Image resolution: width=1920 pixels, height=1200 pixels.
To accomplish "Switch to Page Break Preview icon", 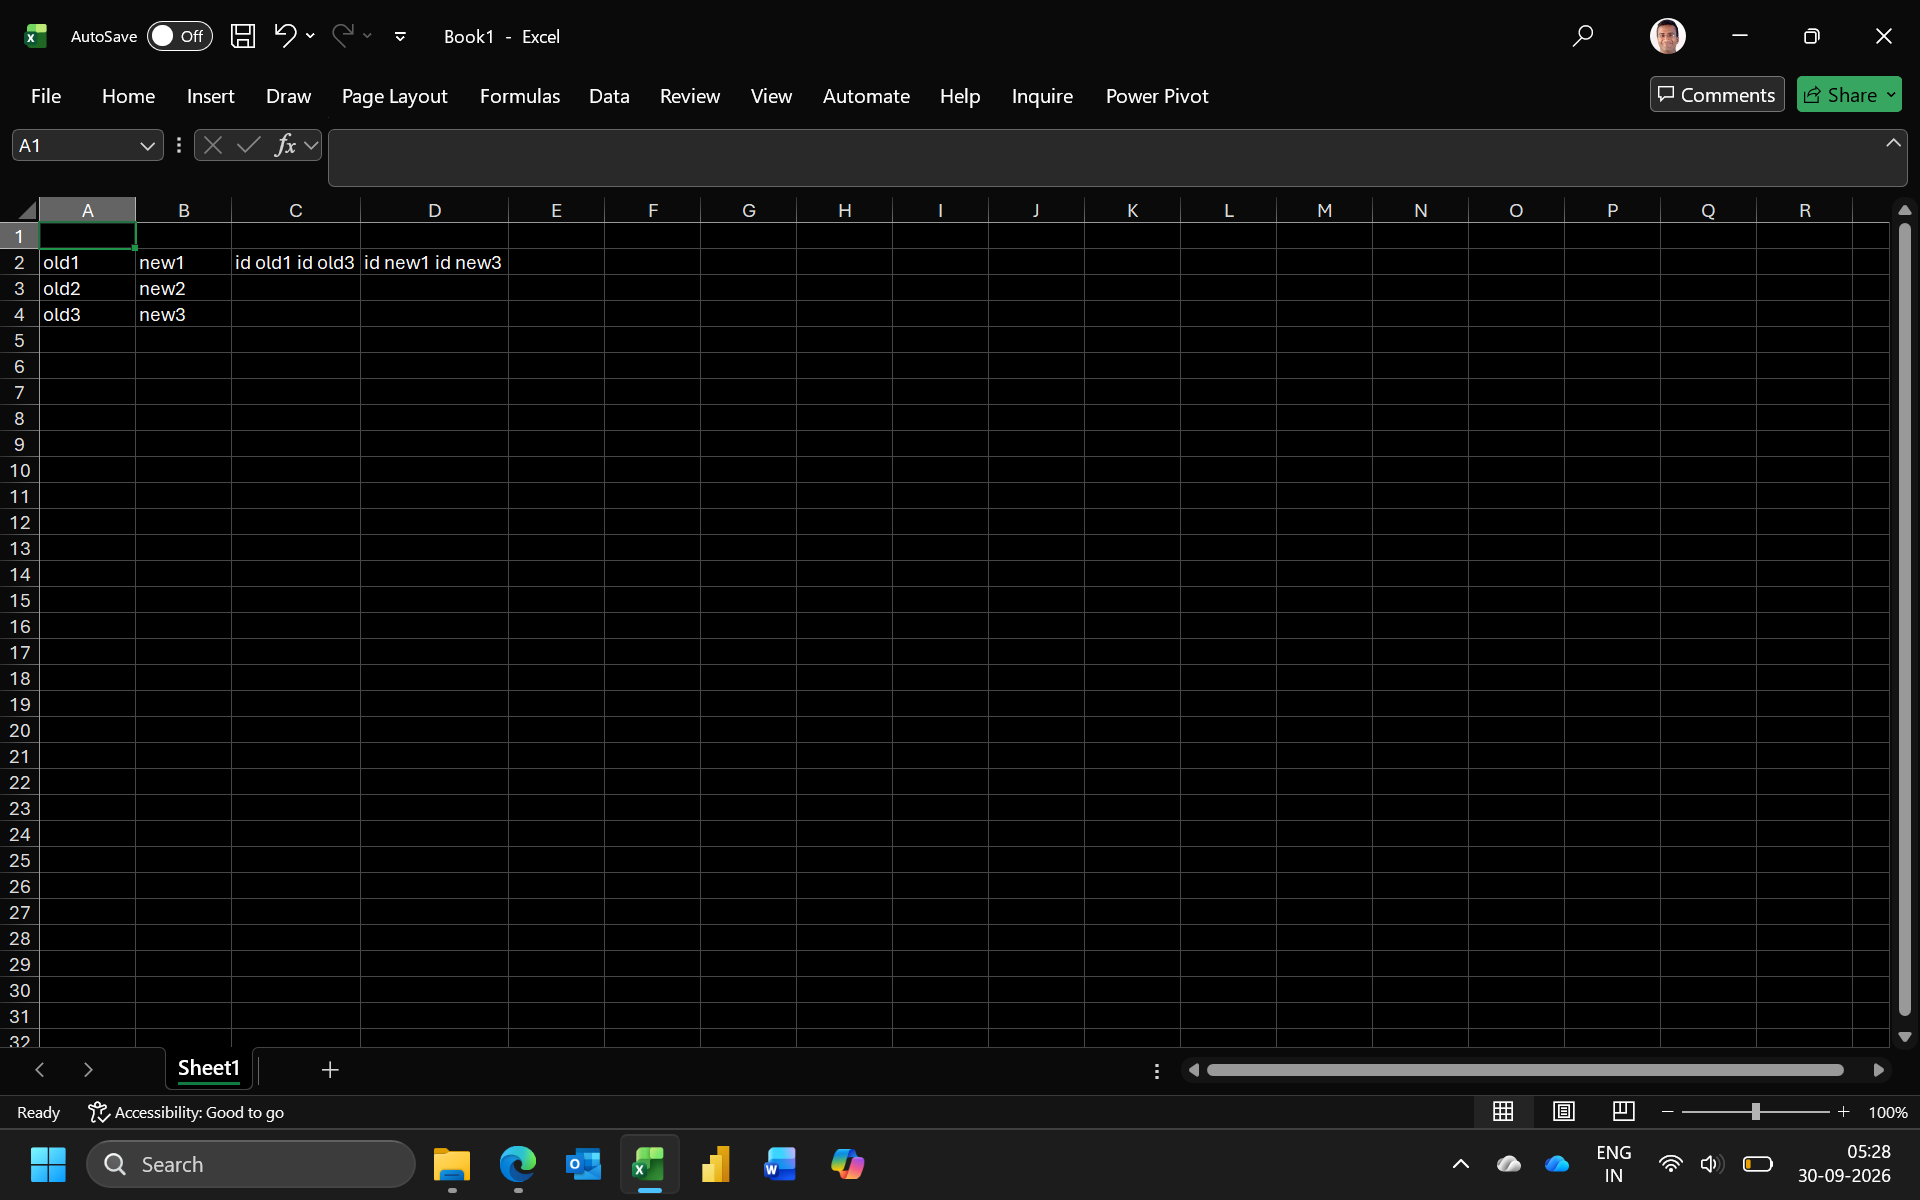I will [x=1623, y=1111].
